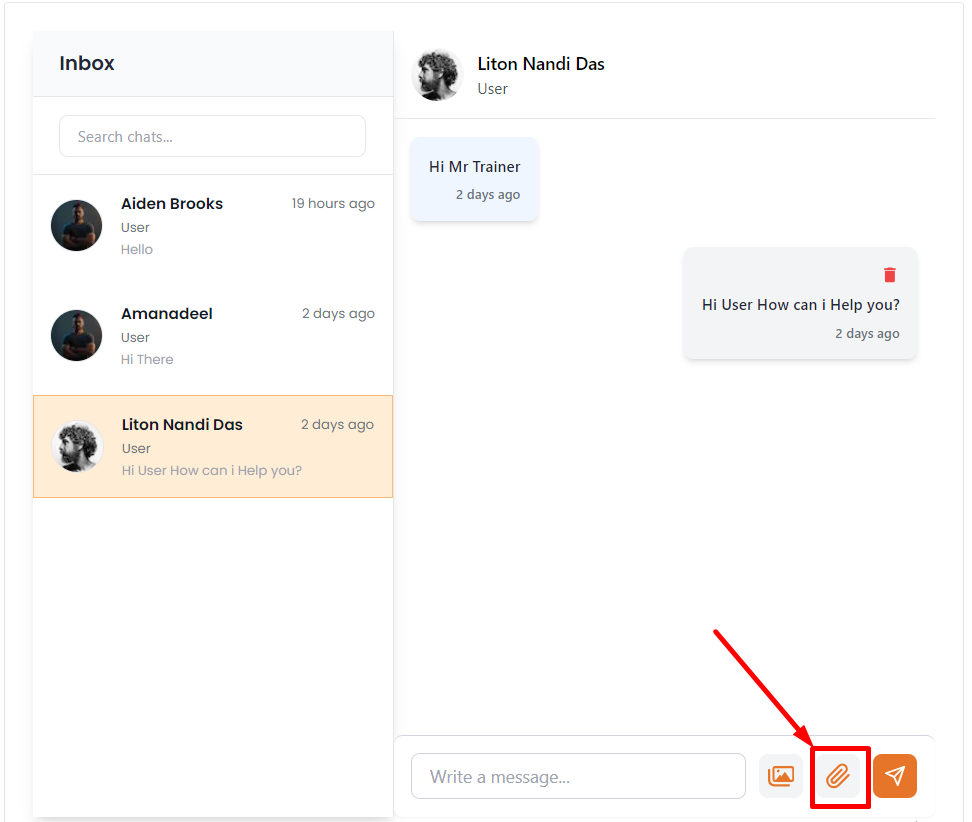972x822 pixels.
Task: Click Liton Nandi Das avatar in inbox list
Action: pyautogui.click(x=77, y=446)
